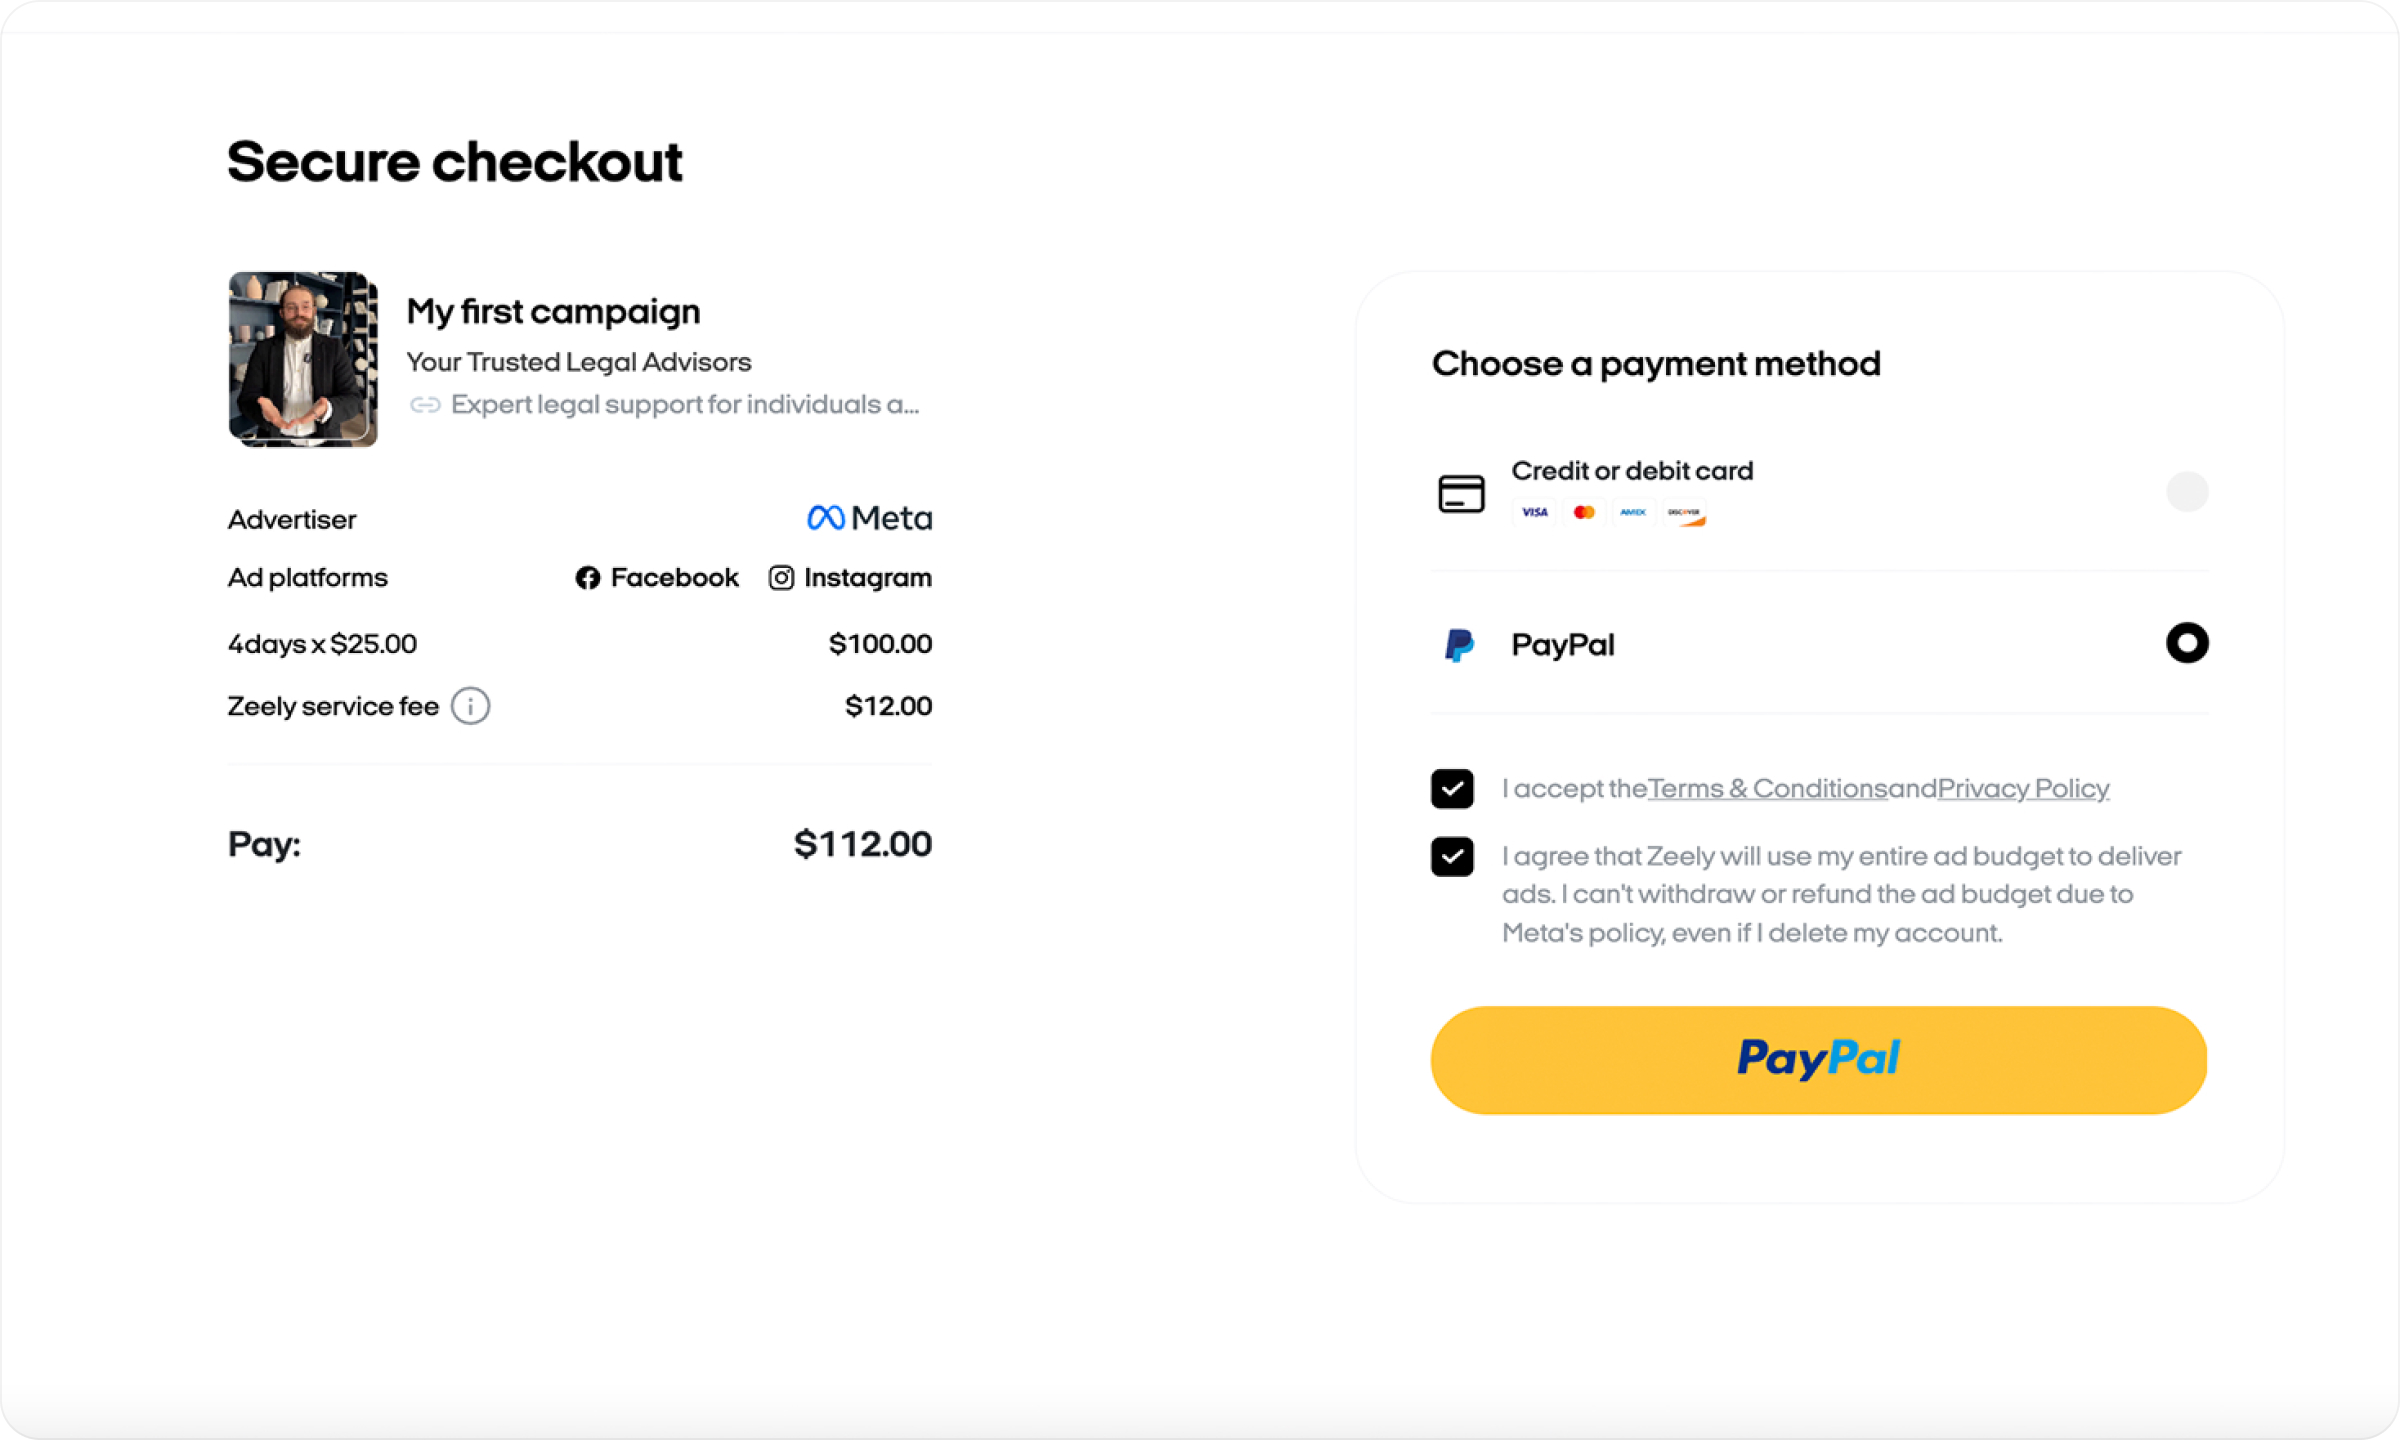Click the Meta advertiser logo
The height and width of the screenshot is (1440, 2400).
(x=868, y=517)
